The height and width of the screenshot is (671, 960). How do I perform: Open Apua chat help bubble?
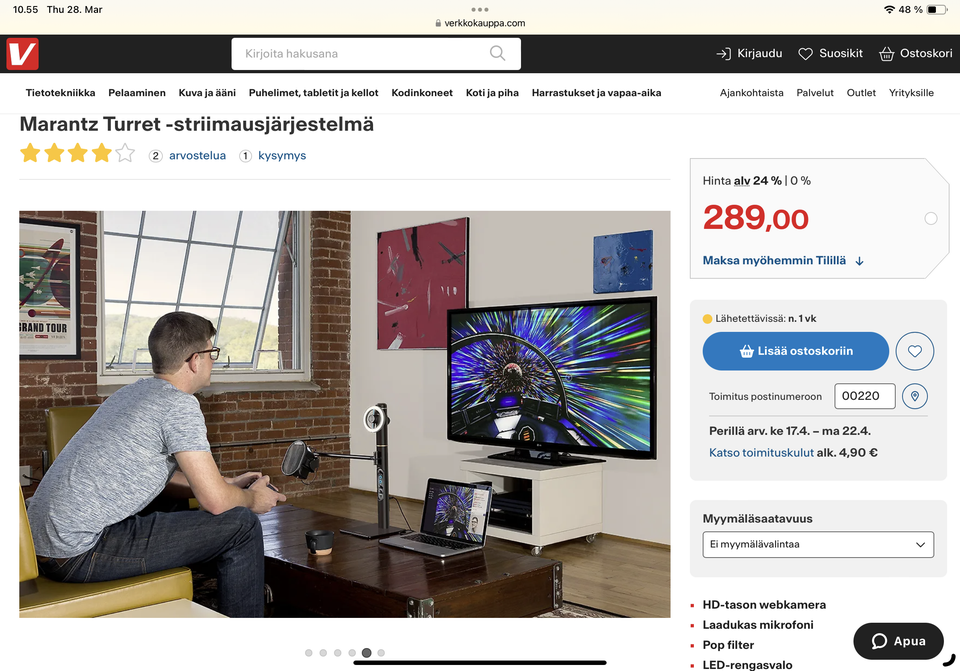coord(898,641)
